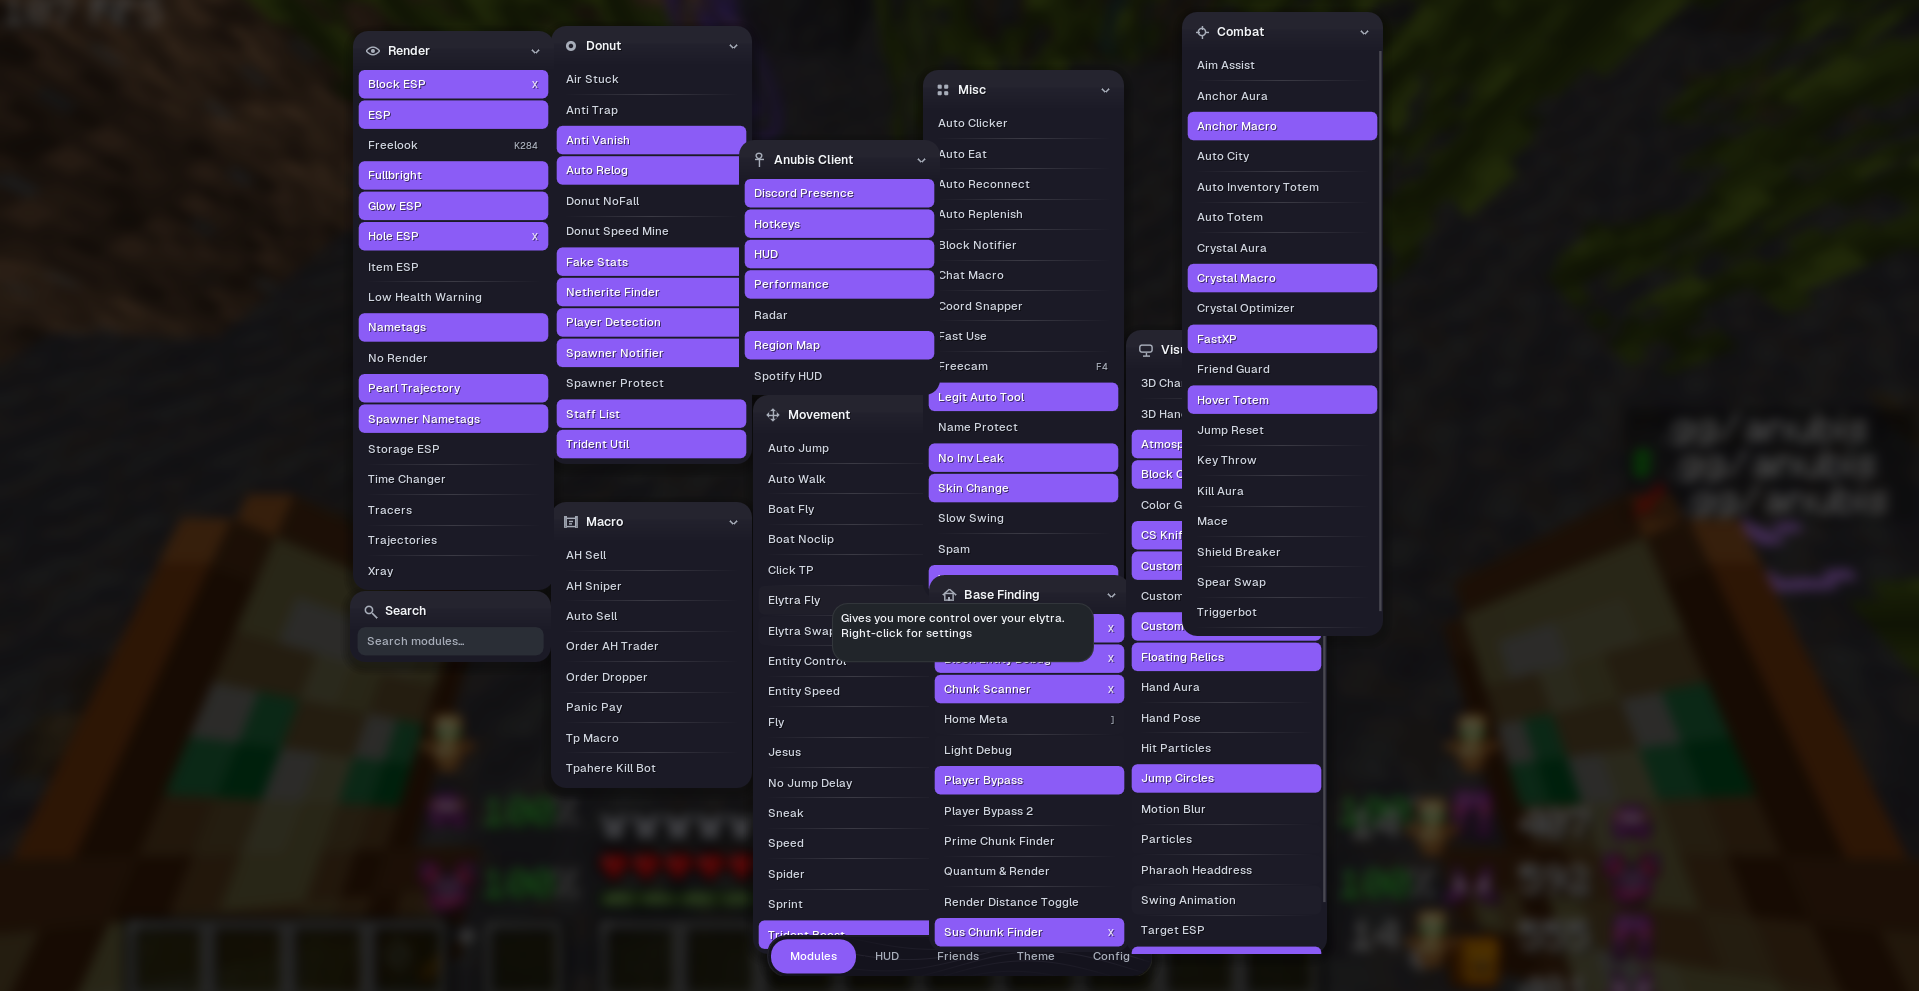1919x991 pixels.
Task: Collapse the Macro panel chevron
Action: click(733, 522)
